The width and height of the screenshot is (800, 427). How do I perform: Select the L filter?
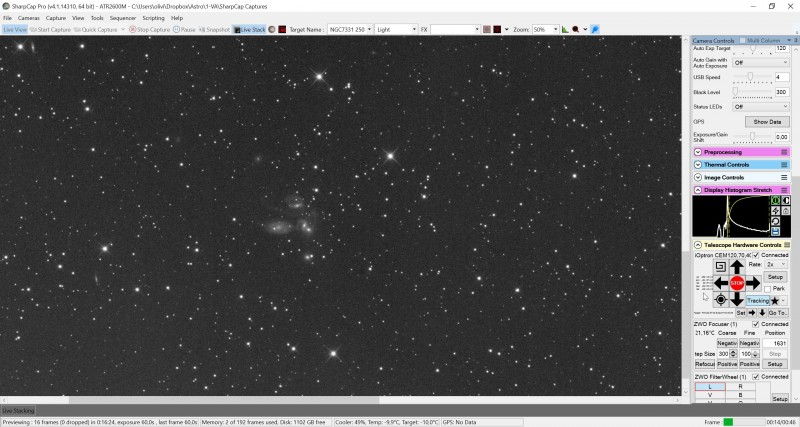click(x=710, y=387)
